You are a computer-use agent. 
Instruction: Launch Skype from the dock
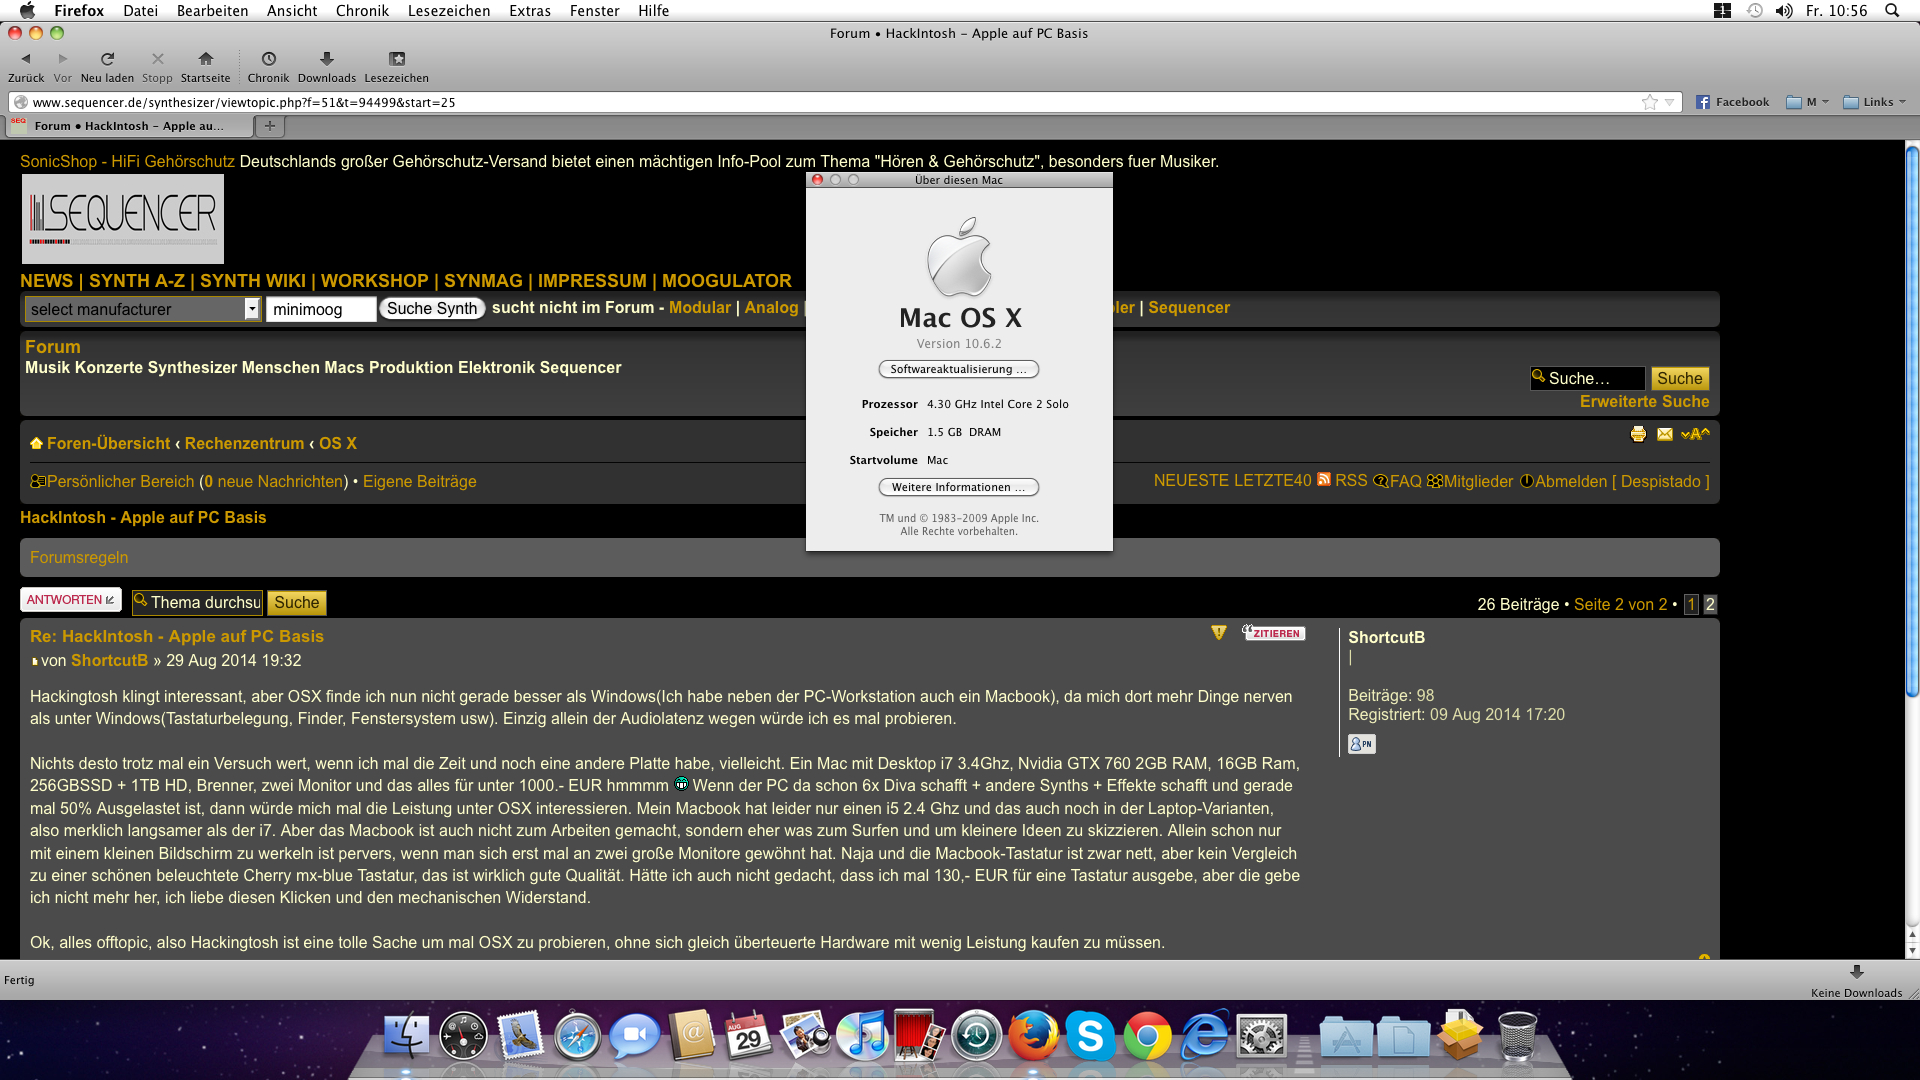coord(1090,1036)
